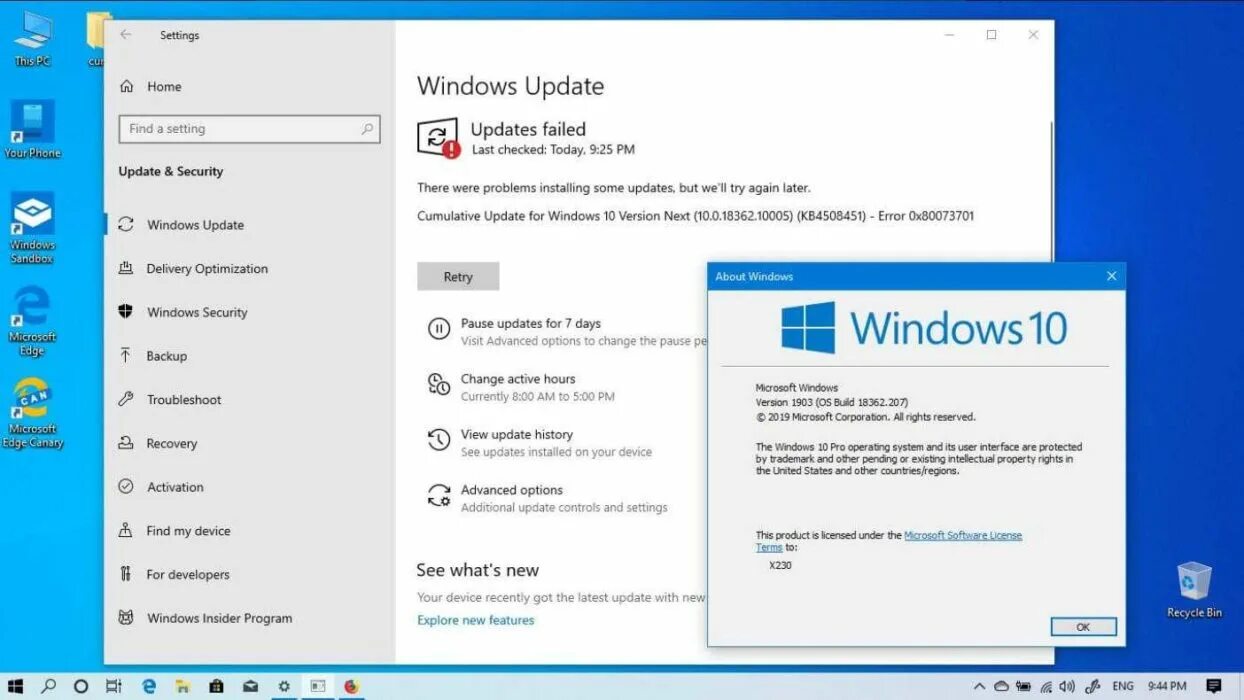Open Troubleshoot in sidebar

click(184, 400)
